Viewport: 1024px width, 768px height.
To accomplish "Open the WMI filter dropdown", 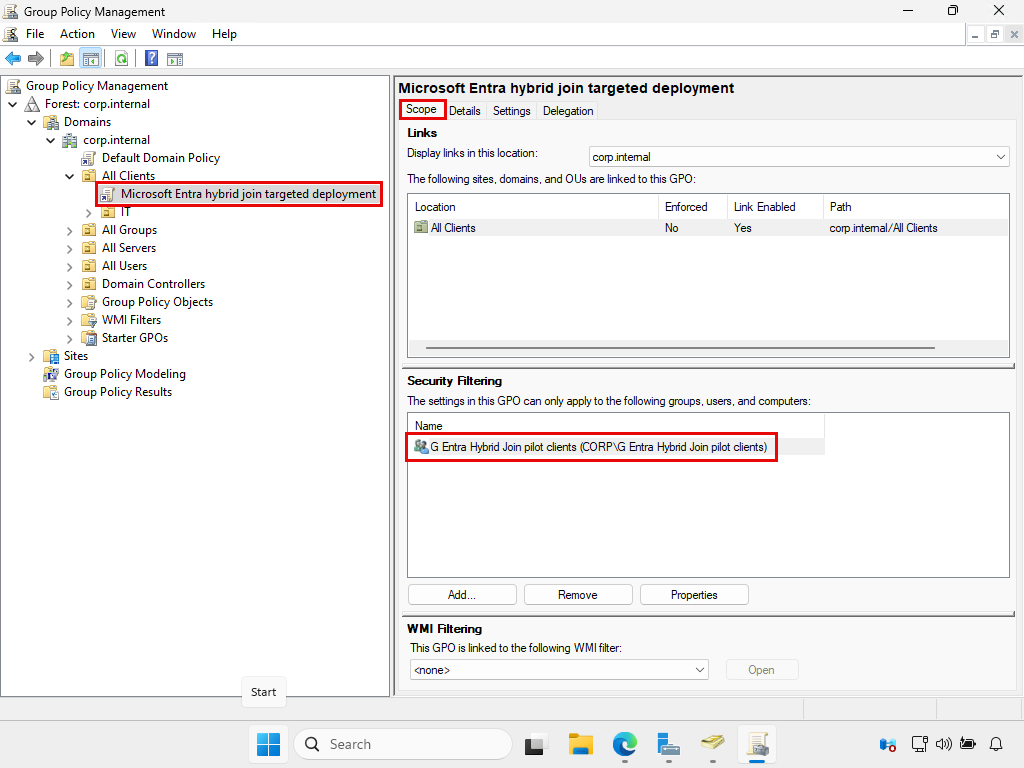I will tap(559, 669).
